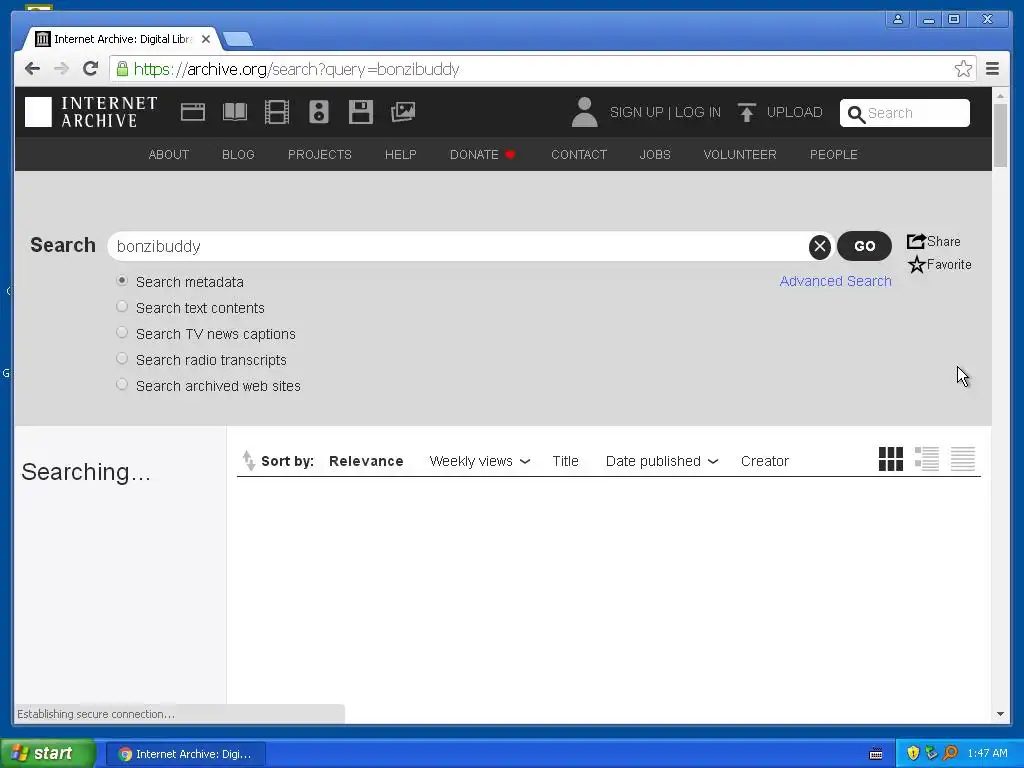Open the JOBS menu item

(655, 155)
